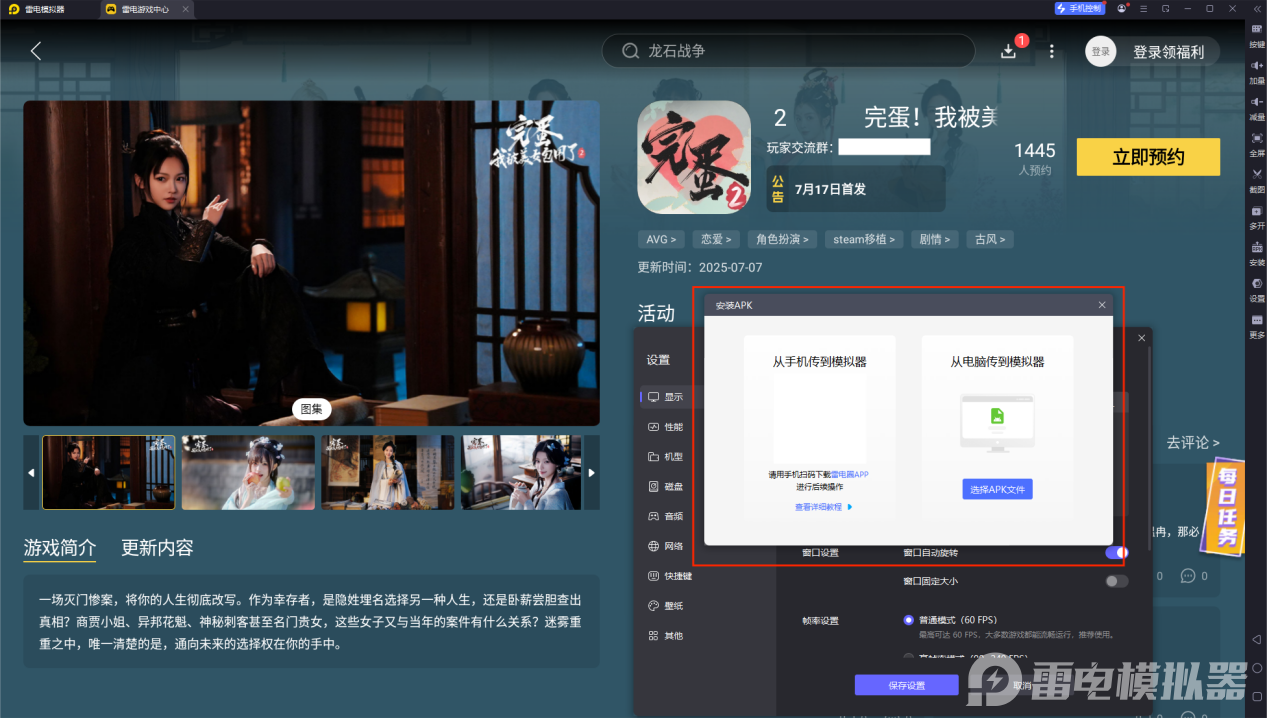
Task: Open the 恋爱 tag
Action: pyautogui.click(x=715, y=239)
